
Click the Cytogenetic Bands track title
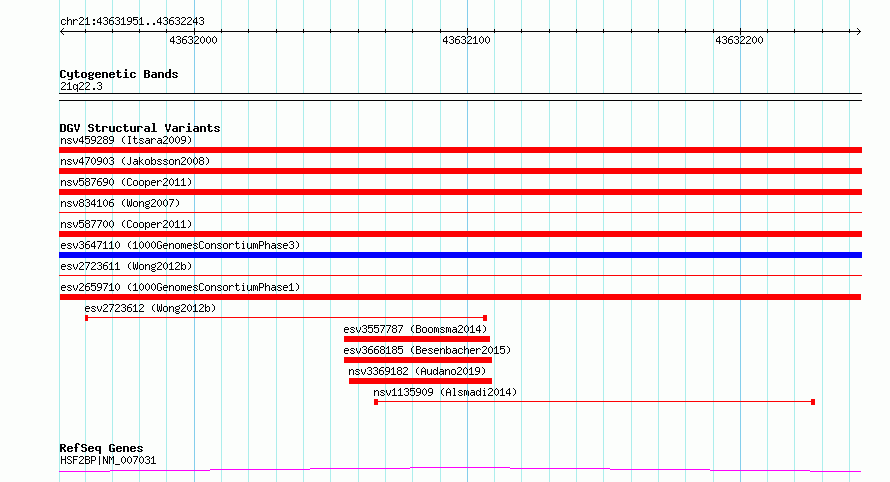119,74
